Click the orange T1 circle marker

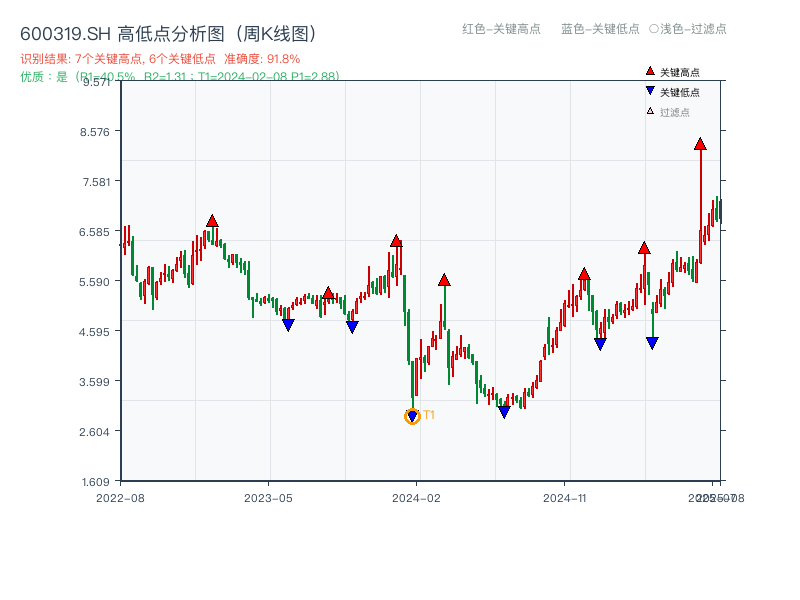pos(412,416)
